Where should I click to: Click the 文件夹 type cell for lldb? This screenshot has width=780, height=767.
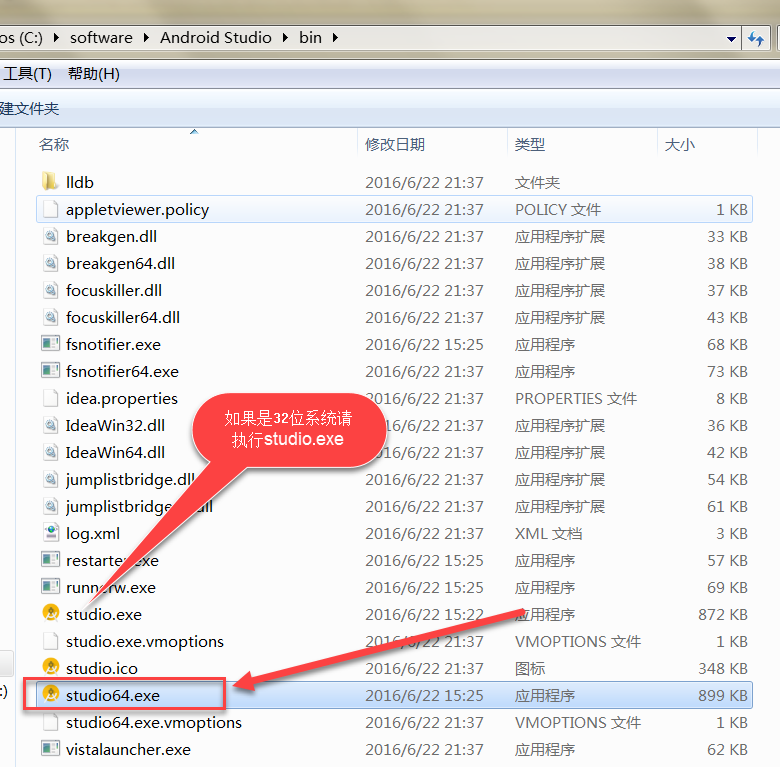(x=537, y=183)
